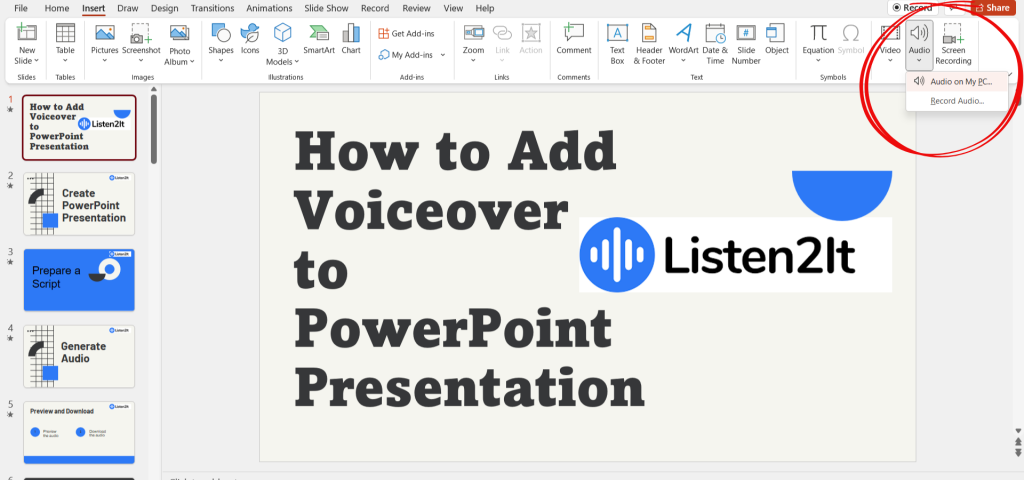Open the 3D Models dropdown chevron
Viewport: 1024px width, 480px height.
[297, 62]
